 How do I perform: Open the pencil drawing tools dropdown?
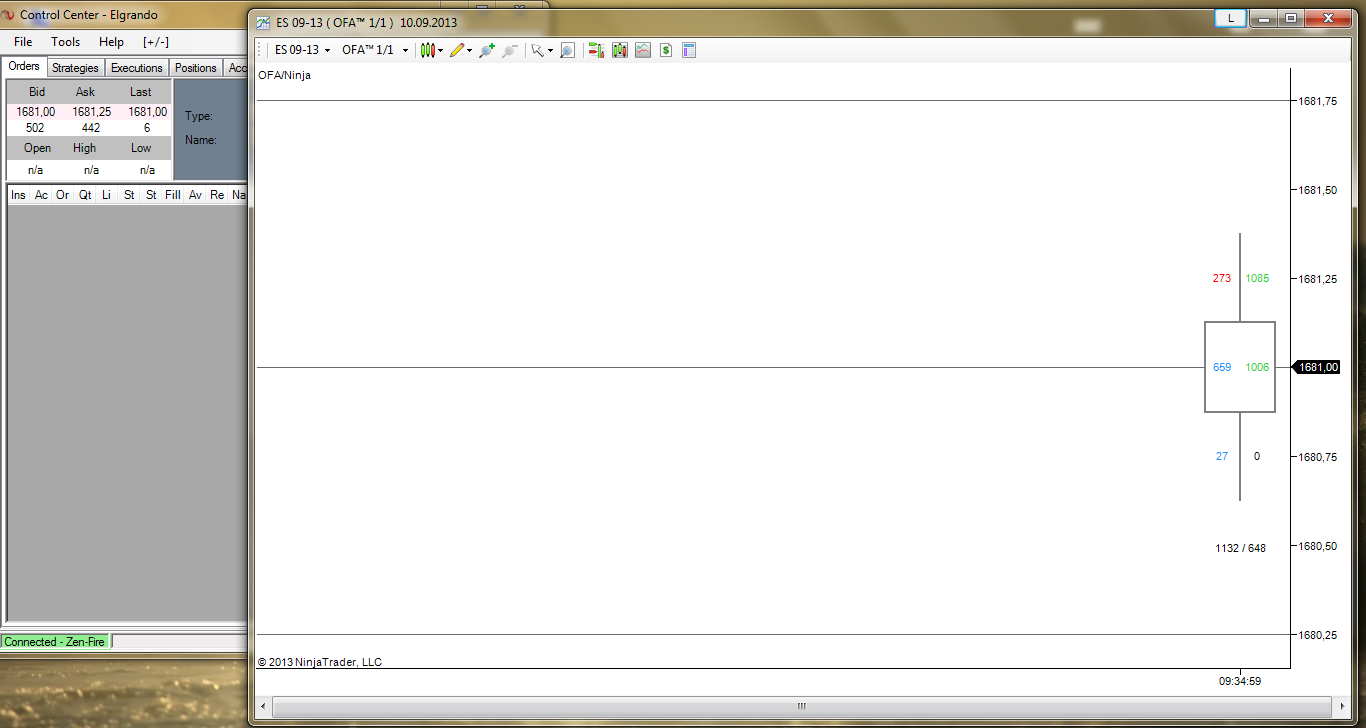click(461, 50)
